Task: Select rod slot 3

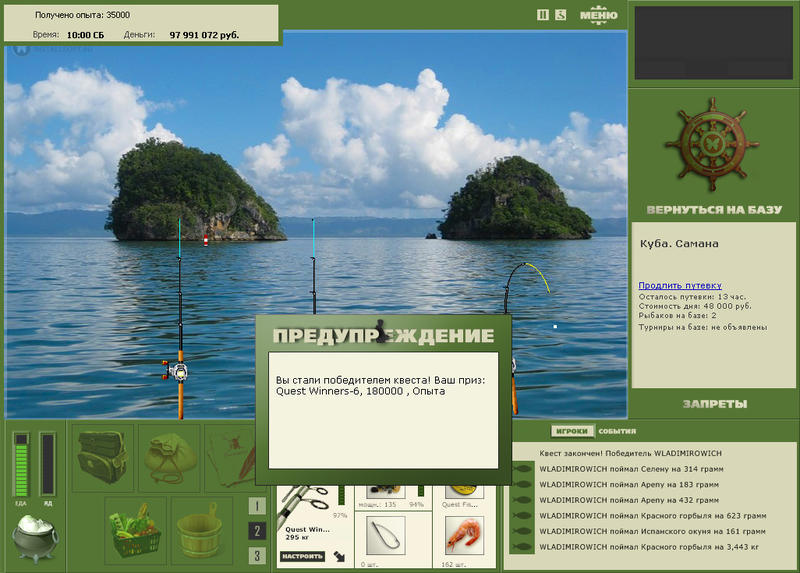Action: (257, 556)
